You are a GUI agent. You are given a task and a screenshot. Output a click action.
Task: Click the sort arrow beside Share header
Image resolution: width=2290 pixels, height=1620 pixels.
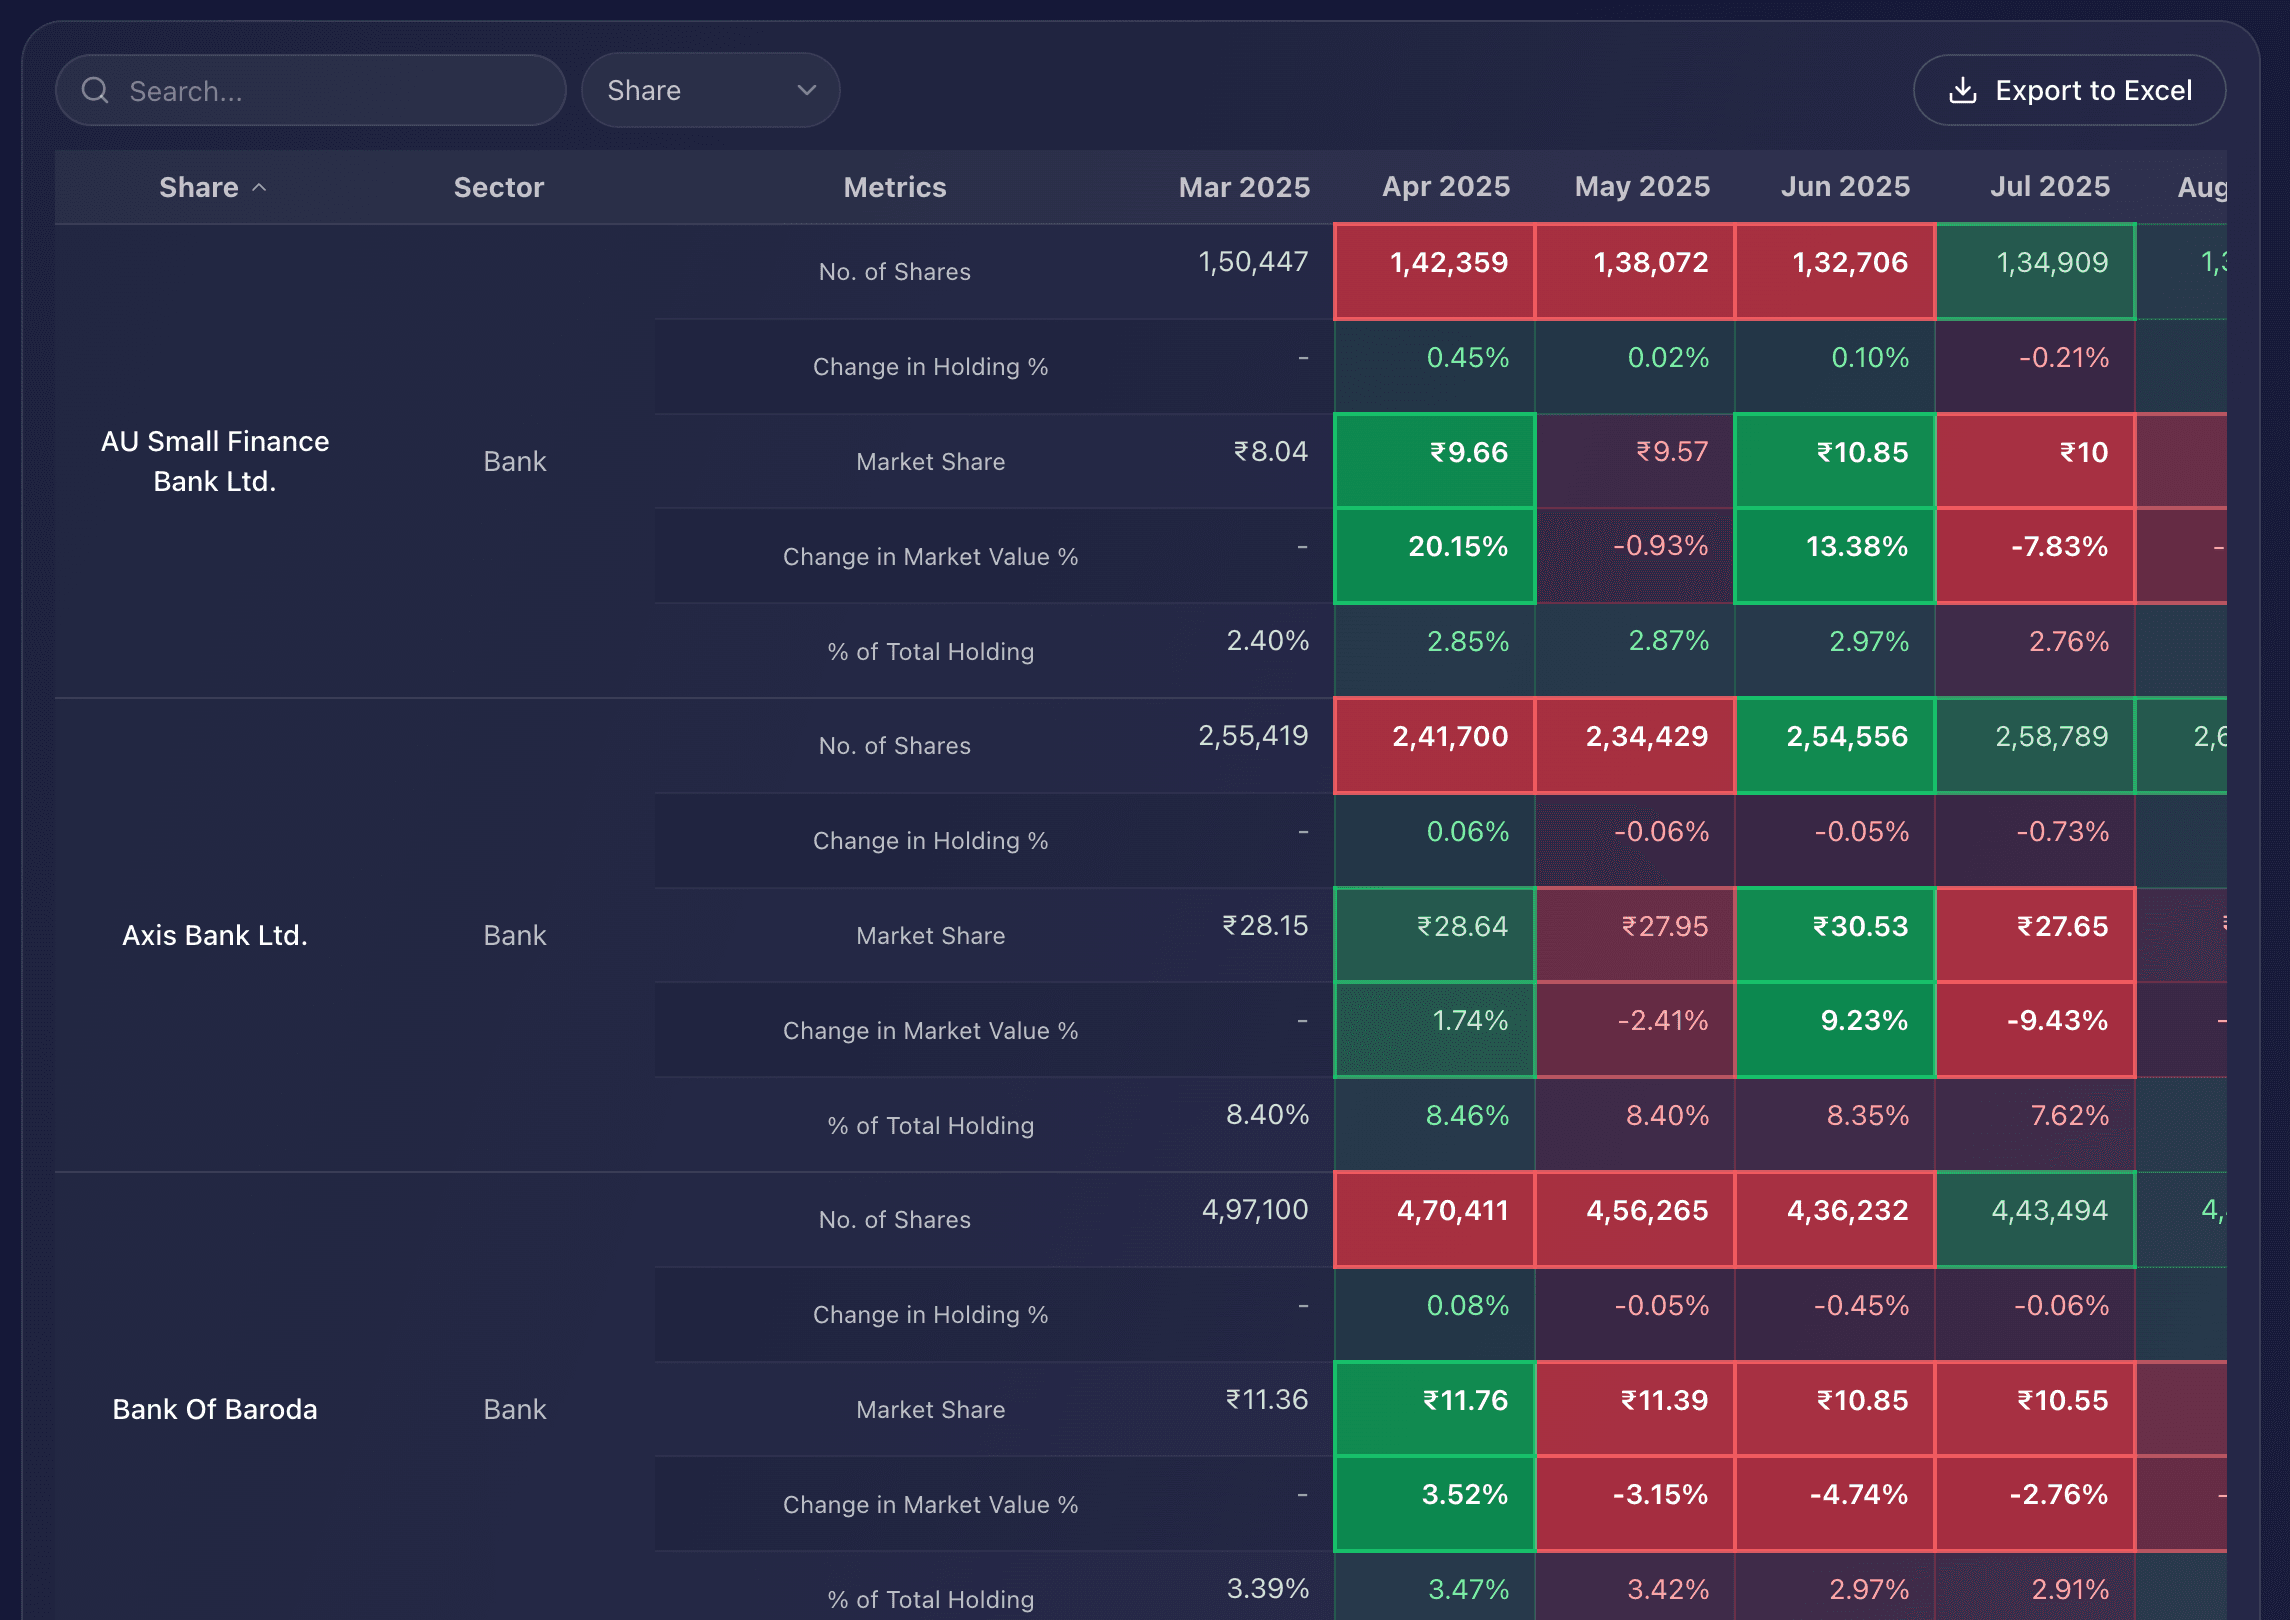tap(260, 187)
